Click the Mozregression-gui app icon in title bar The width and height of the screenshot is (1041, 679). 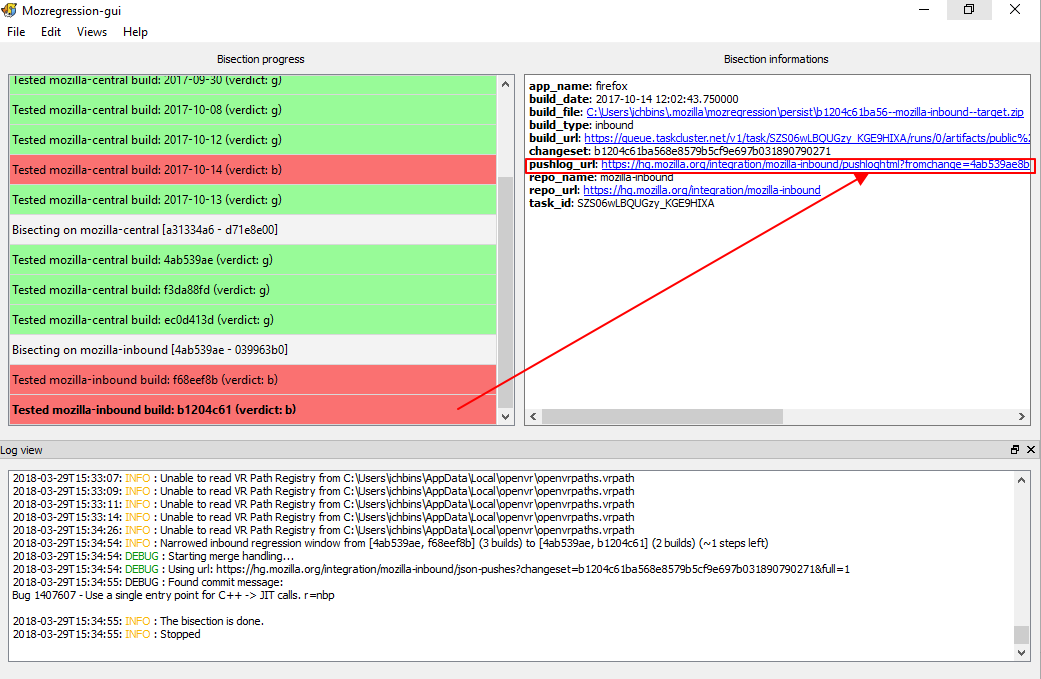[9, 10]
